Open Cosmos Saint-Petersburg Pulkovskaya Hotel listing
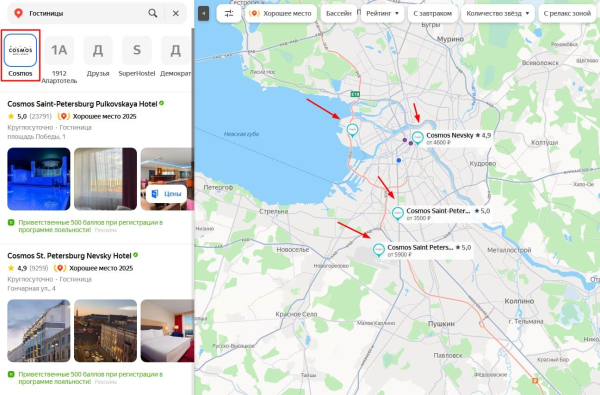600x395 pixels. pyautogui.click(x=82, y=104)
